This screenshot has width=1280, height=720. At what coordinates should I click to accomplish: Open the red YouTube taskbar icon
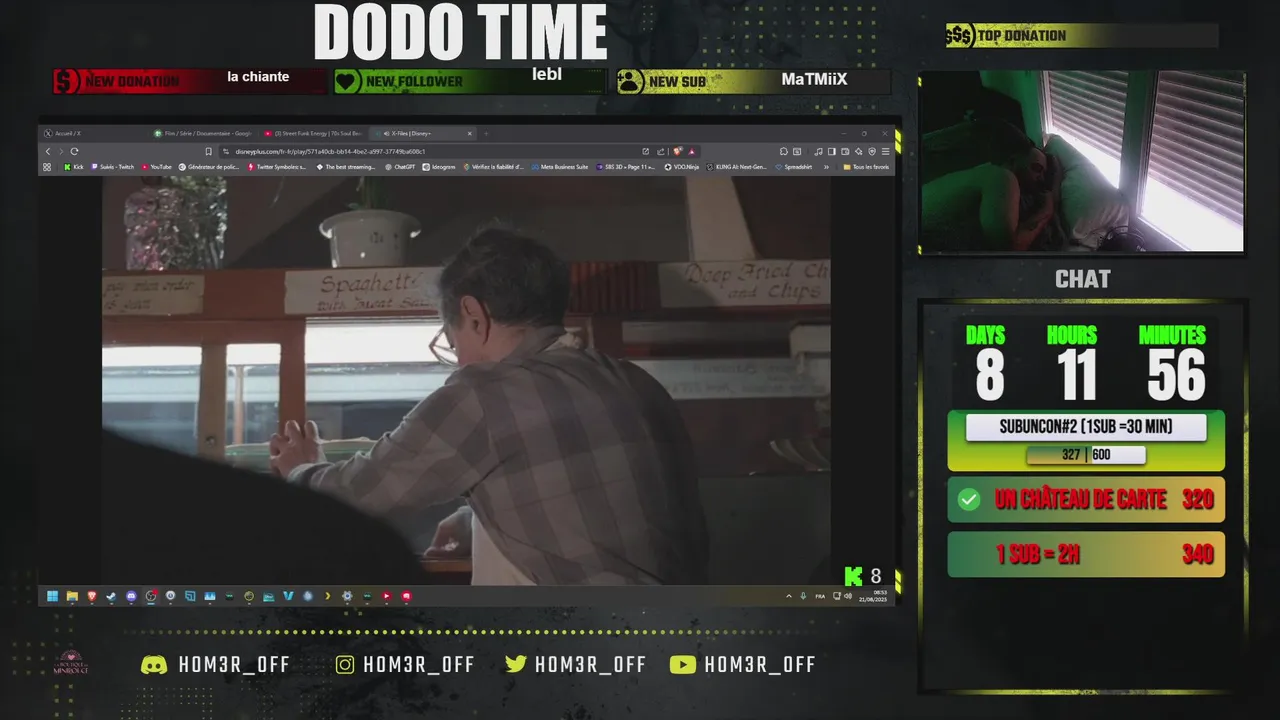pos(386,596)
